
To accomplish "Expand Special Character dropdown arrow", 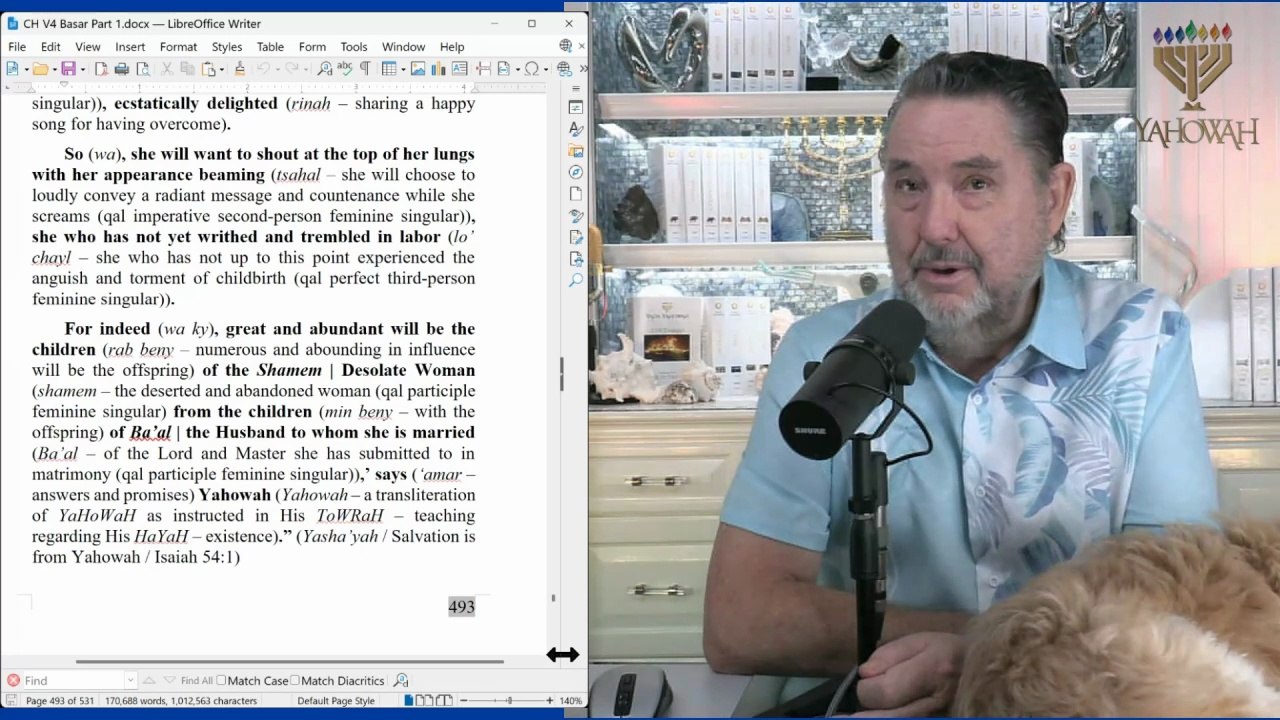I will click(546, 69).
